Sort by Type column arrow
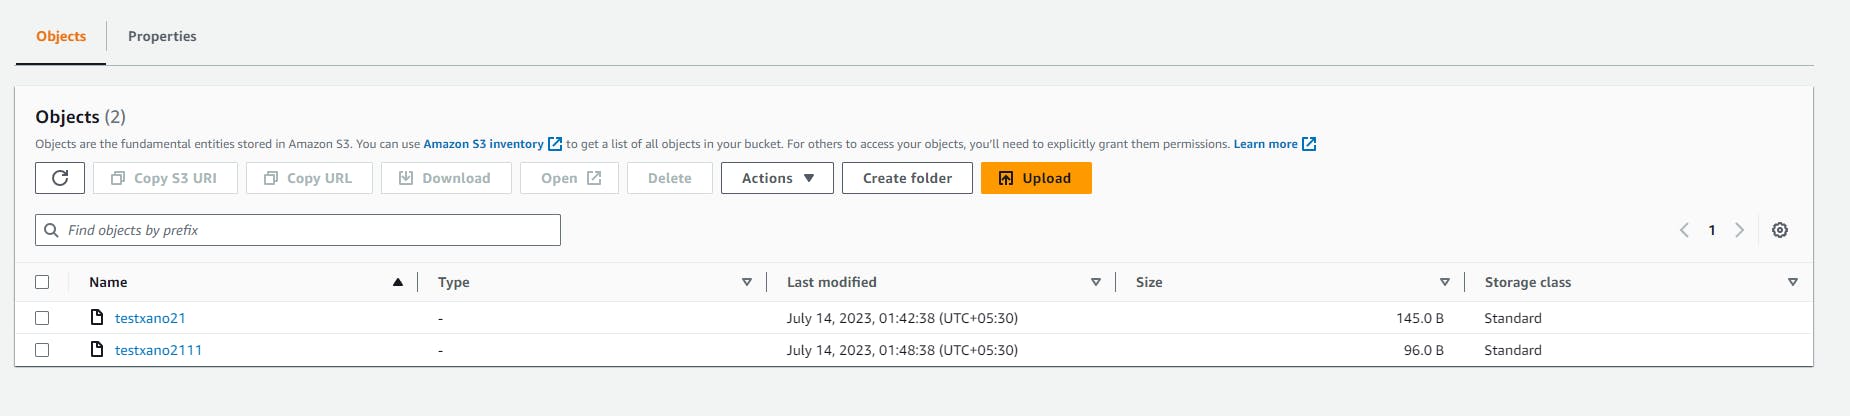This screenshot has width=1850, height=416. click(746, 282)
